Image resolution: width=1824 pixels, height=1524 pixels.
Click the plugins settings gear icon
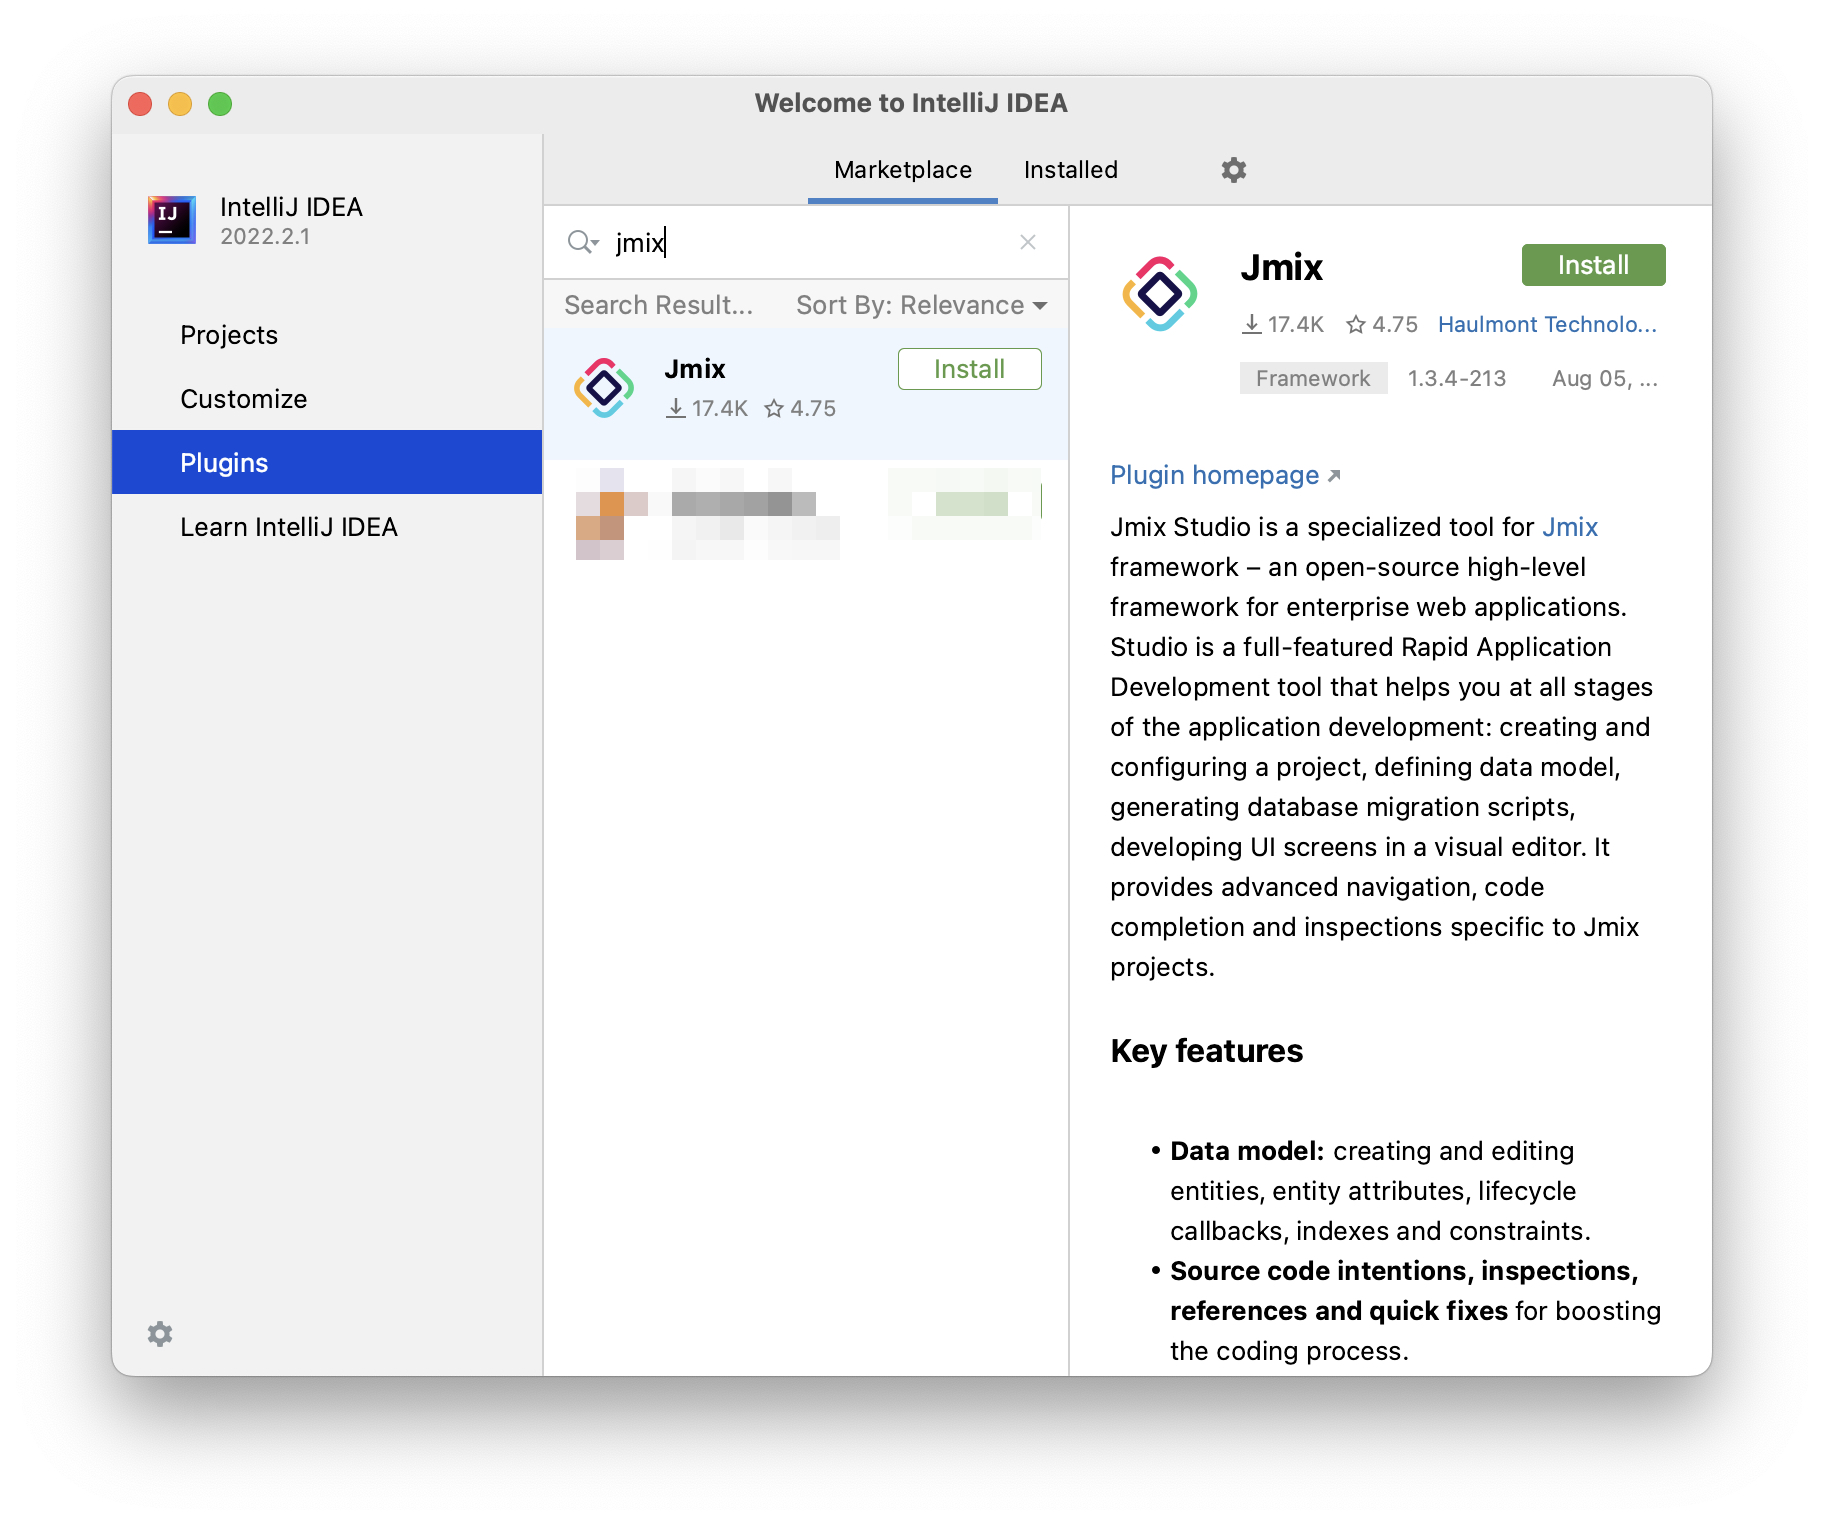[1233, 170]
